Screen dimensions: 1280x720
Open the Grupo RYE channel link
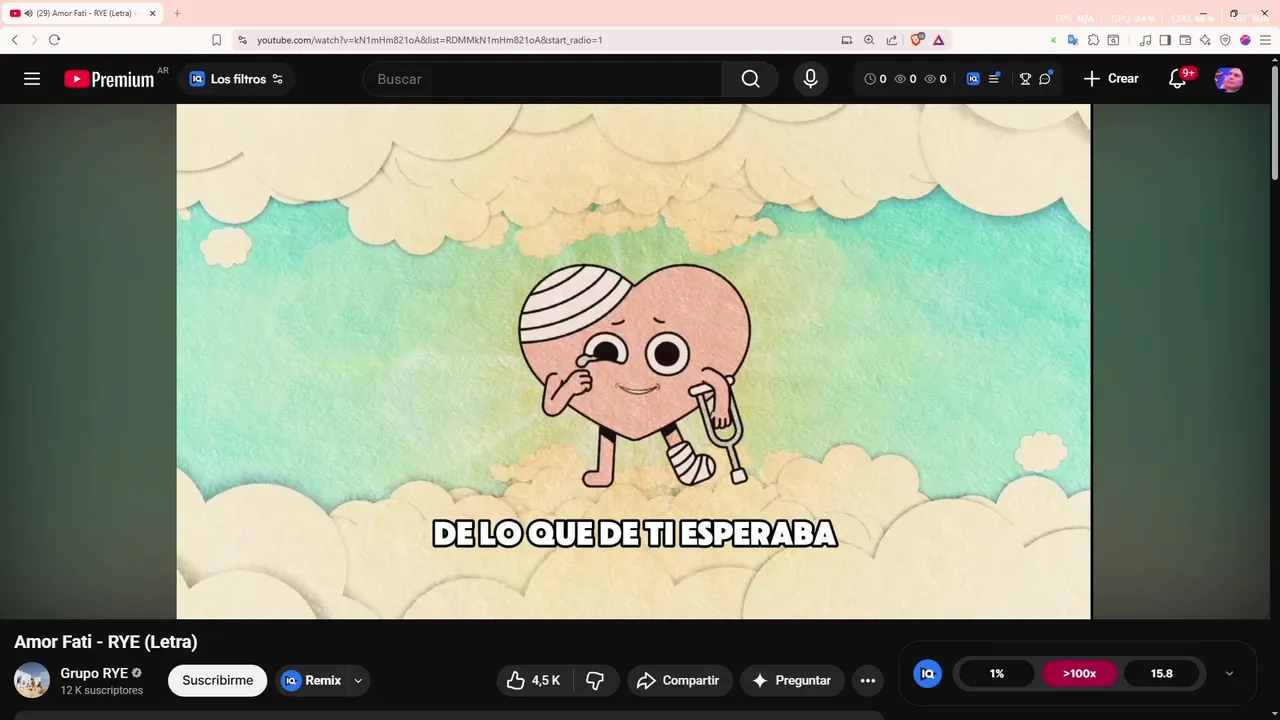pyautogui.click(x=94, y=673)
